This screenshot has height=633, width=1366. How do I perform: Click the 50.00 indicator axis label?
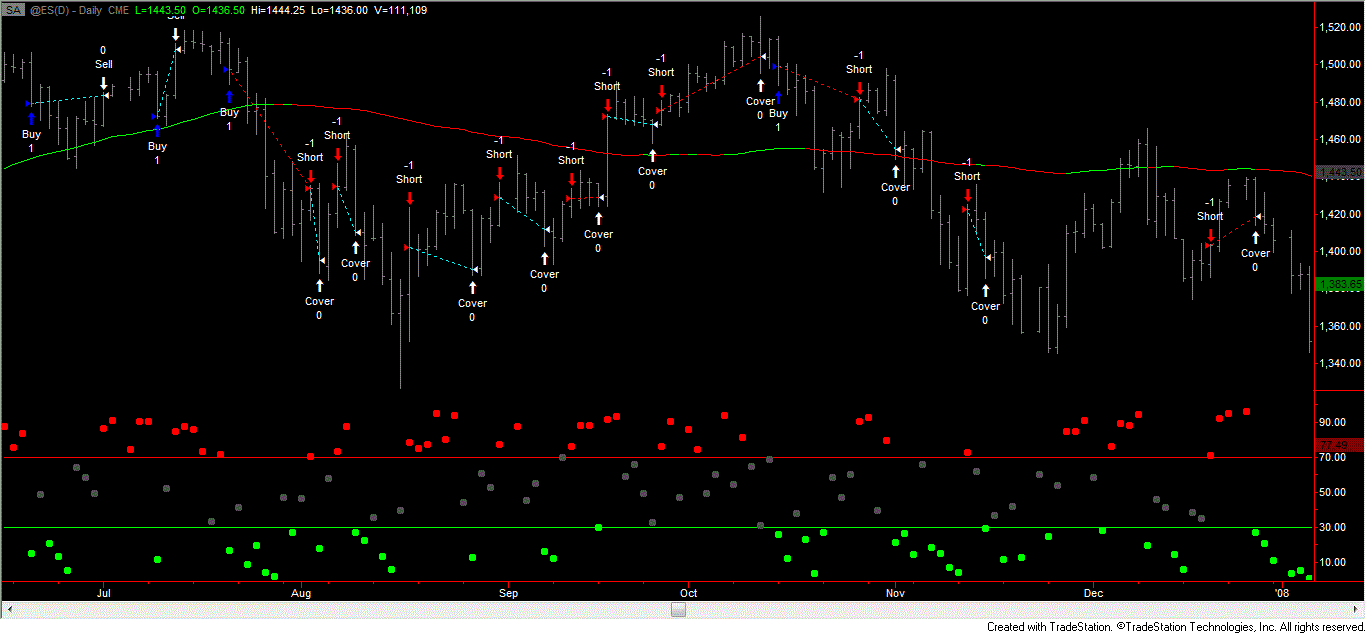[x=1332, y=493]
